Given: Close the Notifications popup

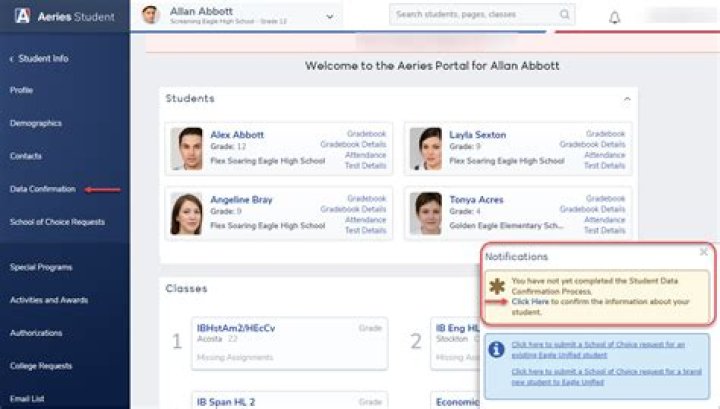Looking at the screenshot, I should coord(703,252).
